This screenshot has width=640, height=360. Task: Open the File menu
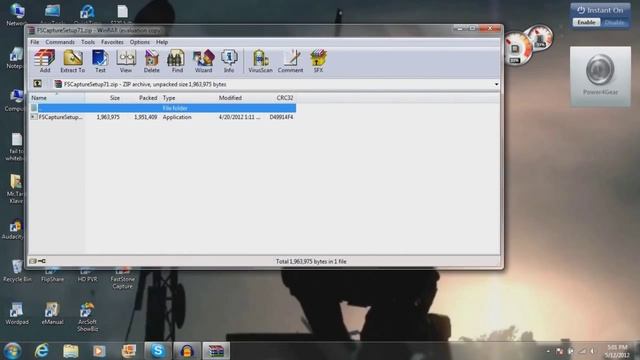35,42
